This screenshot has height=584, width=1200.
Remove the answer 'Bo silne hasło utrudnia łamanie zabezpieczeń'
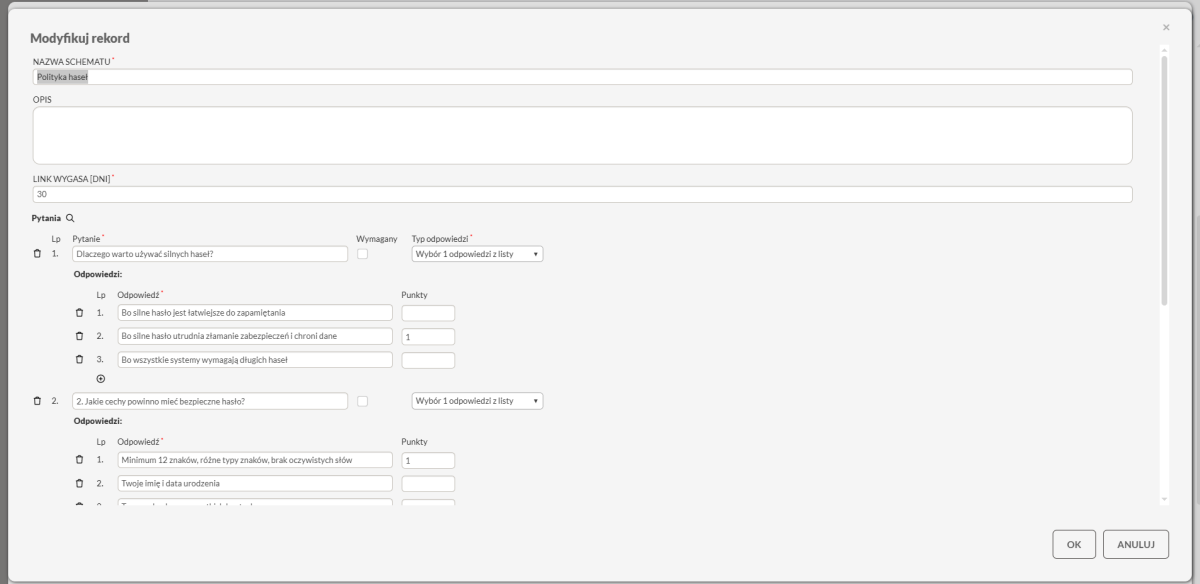coord(80,336)
